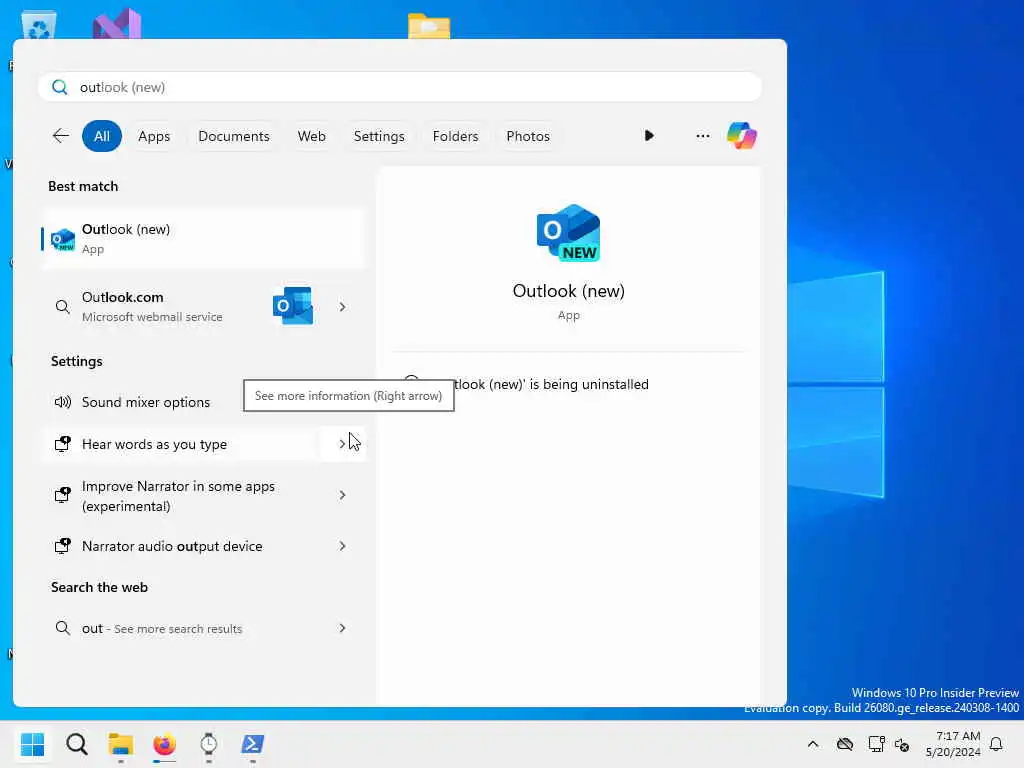
Task: Select the All filter tab
Action: point(102,136)
